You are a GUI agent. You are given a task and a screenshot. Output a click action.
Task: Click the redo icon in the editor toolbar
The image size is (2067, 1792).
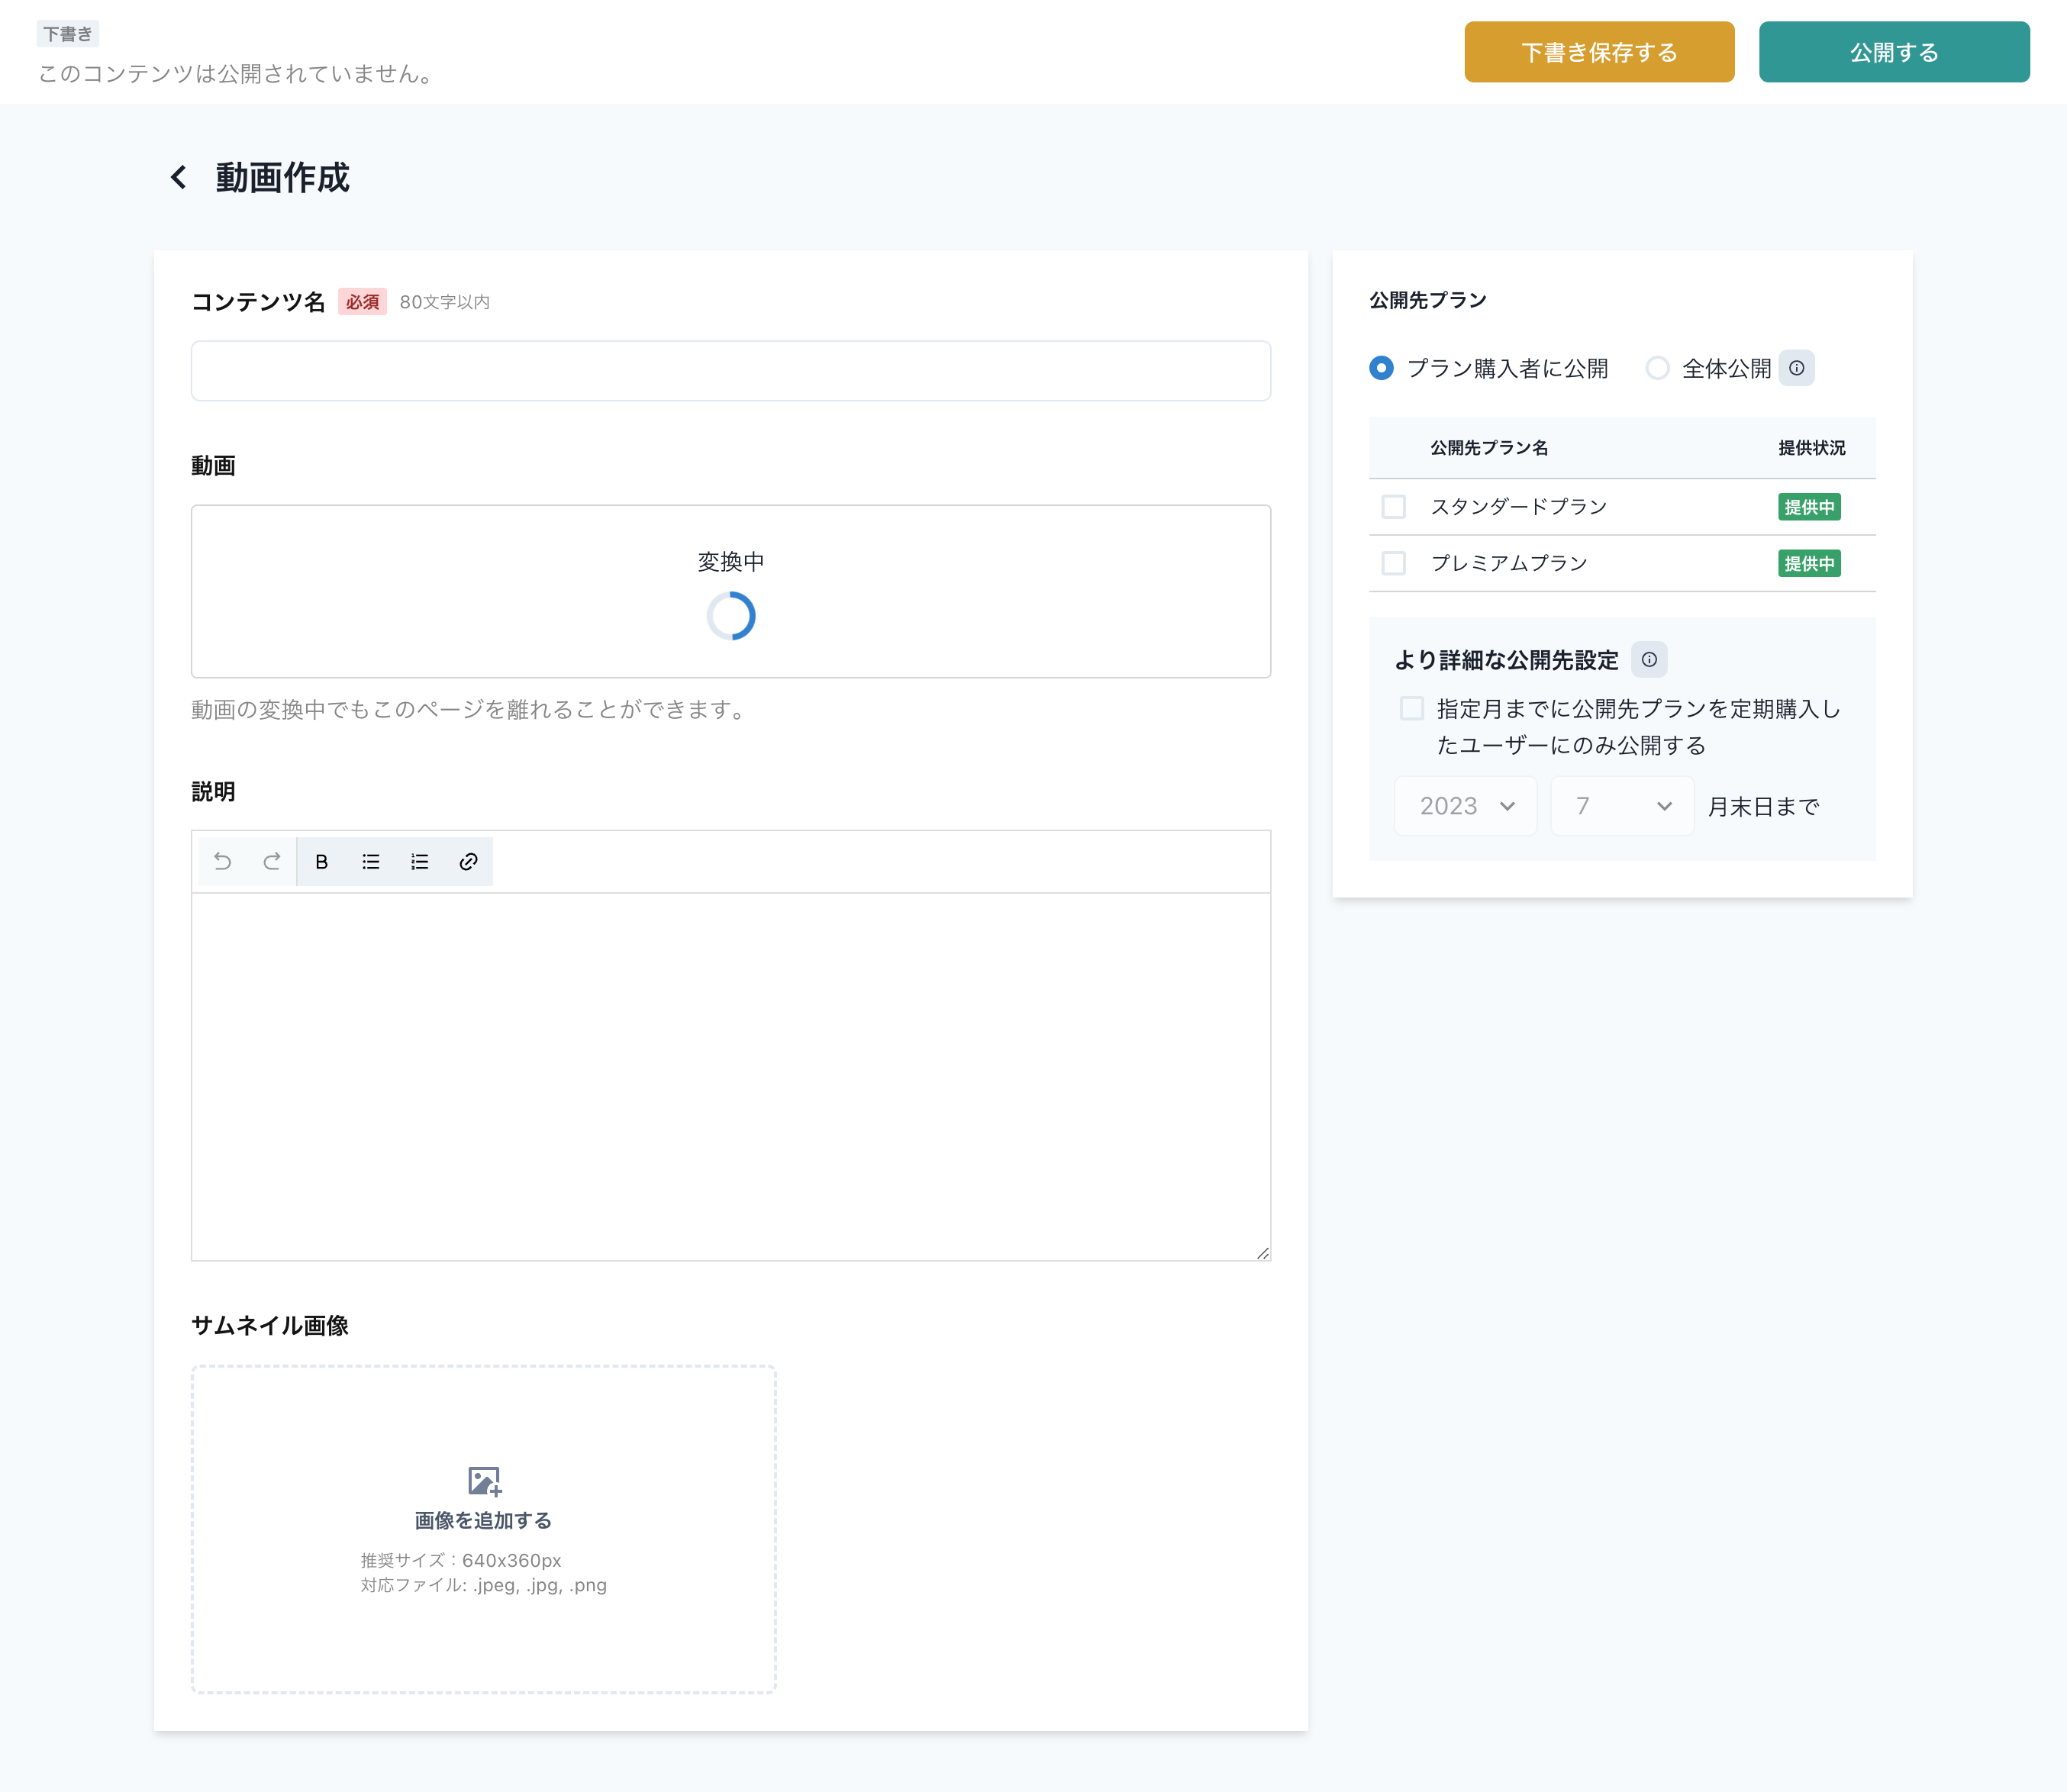point(271,862)
